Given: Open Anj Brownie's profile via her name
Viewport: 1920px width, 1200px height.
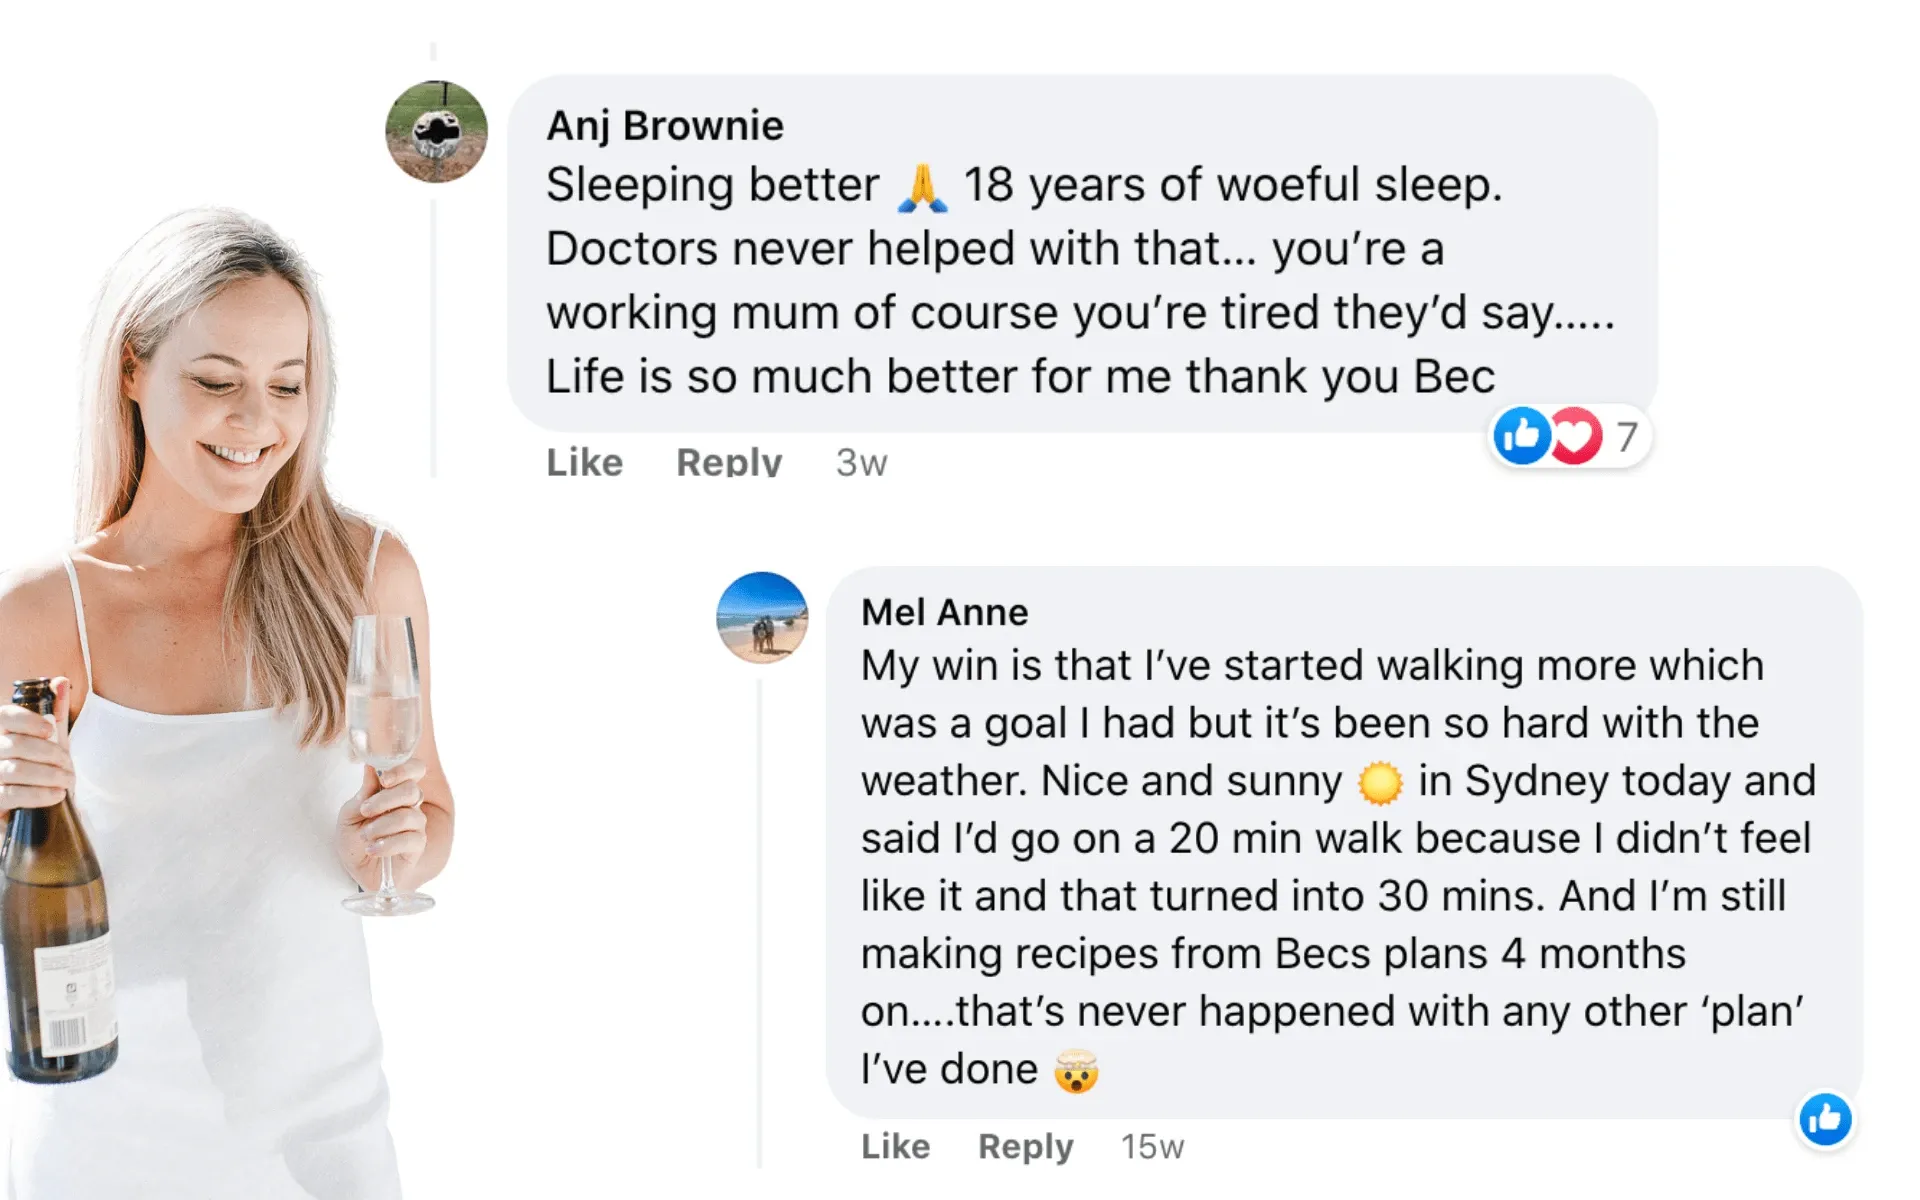Looking at the screenshot, I should 665,124.
